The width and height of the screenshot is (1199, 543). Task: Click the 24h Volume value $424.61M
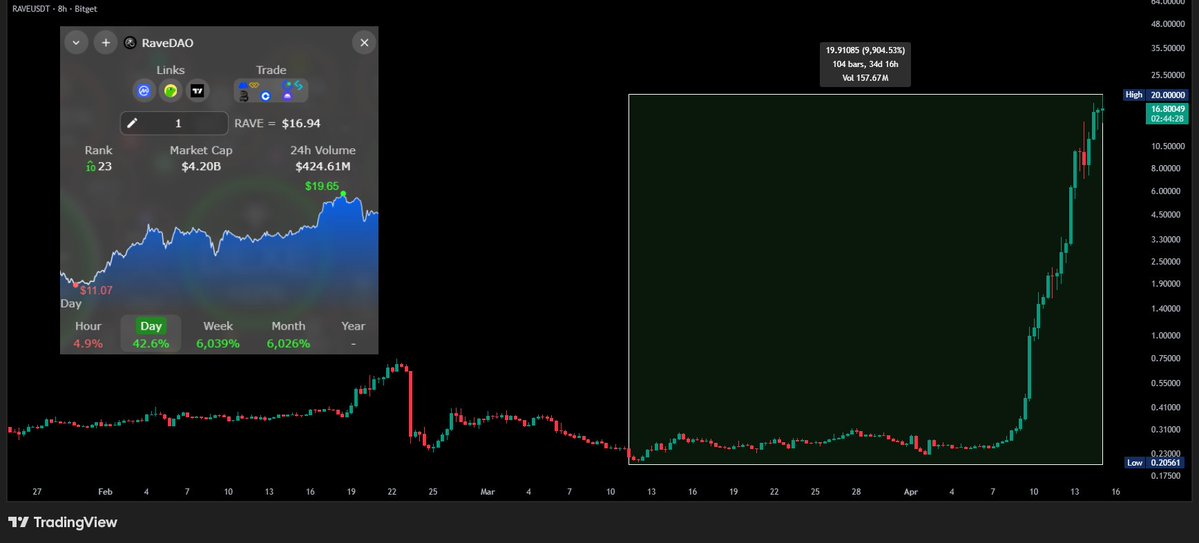pyautogui.click(x=323, y=166)
